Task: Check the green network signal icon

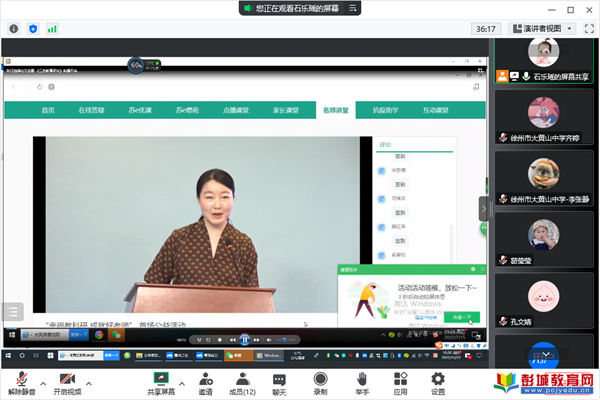Action: (x=52, y=29)
